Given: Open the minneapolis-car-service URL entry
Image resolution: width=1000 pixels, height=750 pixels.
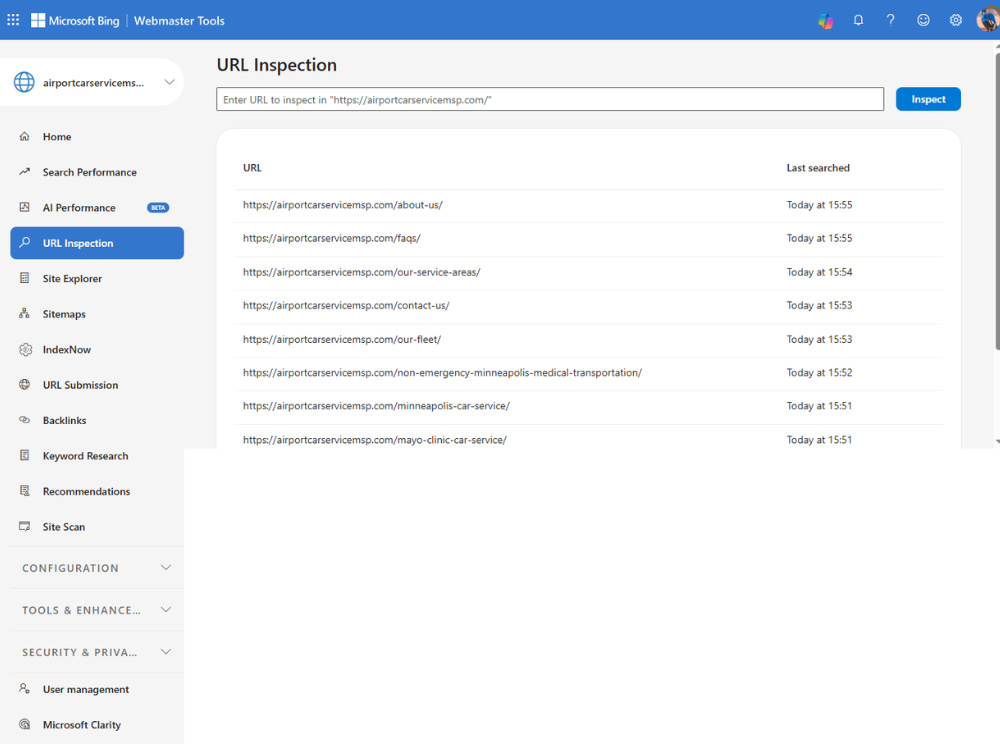Looking at the screenshot, I should (588, 406).
